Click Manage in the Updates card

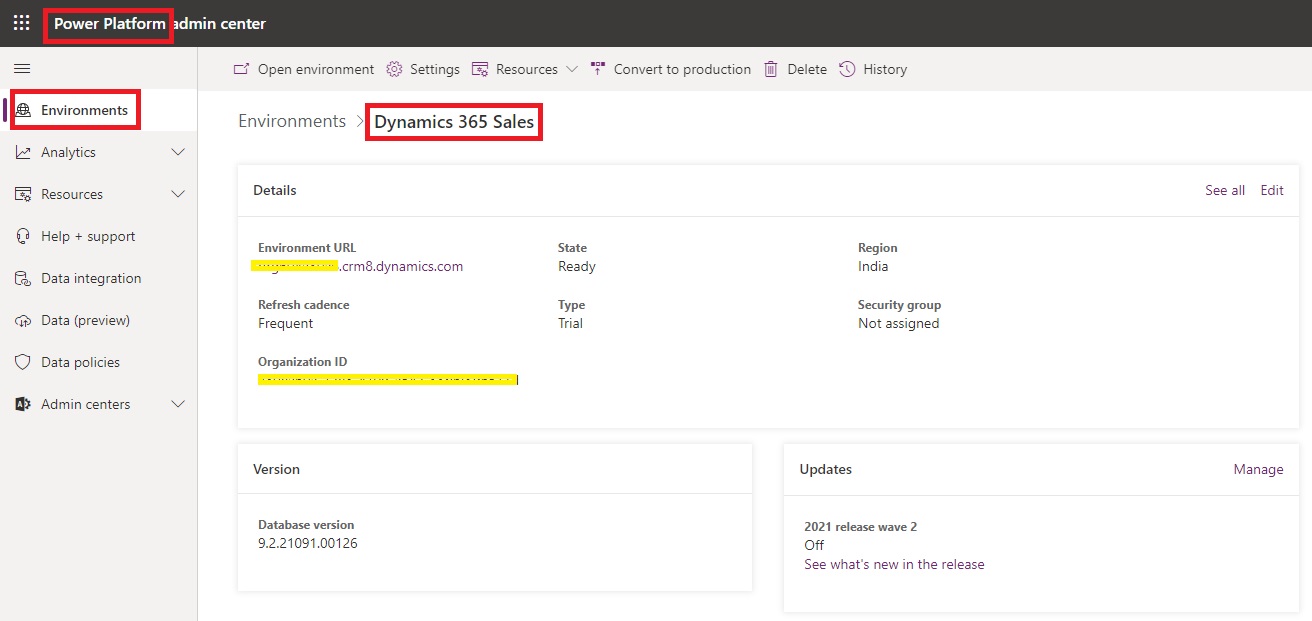1258,469
